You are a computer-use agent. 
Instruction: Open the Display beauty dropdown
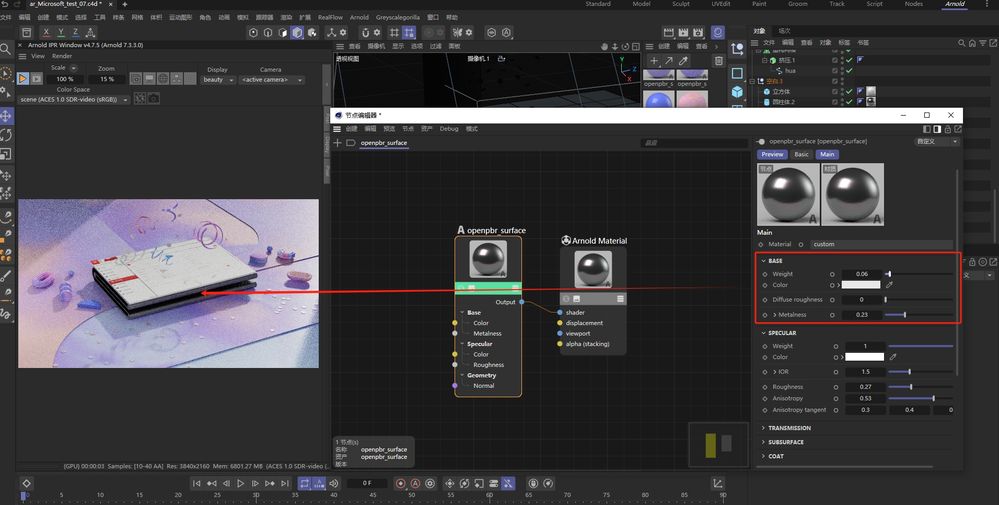[219, 80]
